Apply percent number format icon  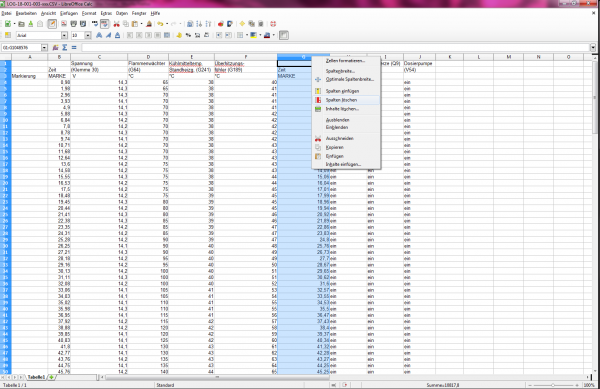click(188, 35)
